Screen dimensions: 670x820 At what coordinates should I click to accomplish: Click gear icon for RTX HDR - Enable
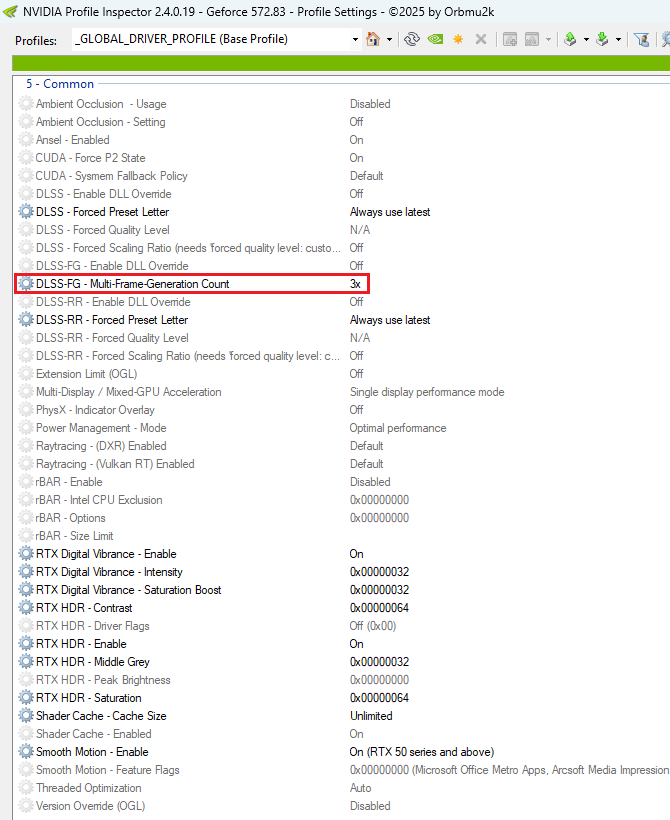26,644
